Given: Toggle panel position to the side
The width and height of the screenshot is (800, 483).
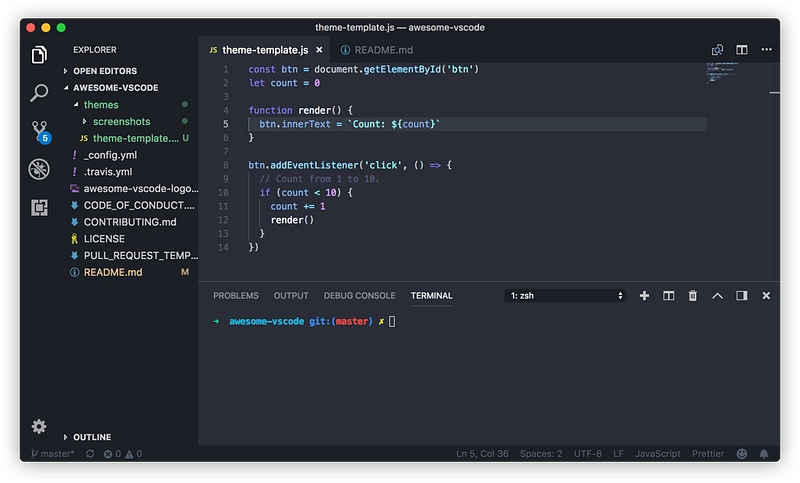Looking at the screenshot, I should click(742, 296).
